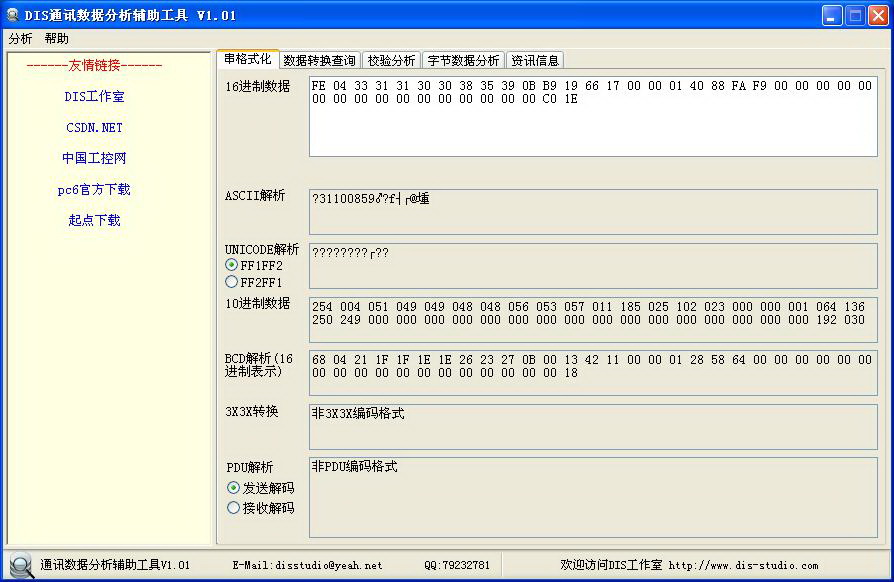Click the BCD解析 output field

[x=593, y=373]
